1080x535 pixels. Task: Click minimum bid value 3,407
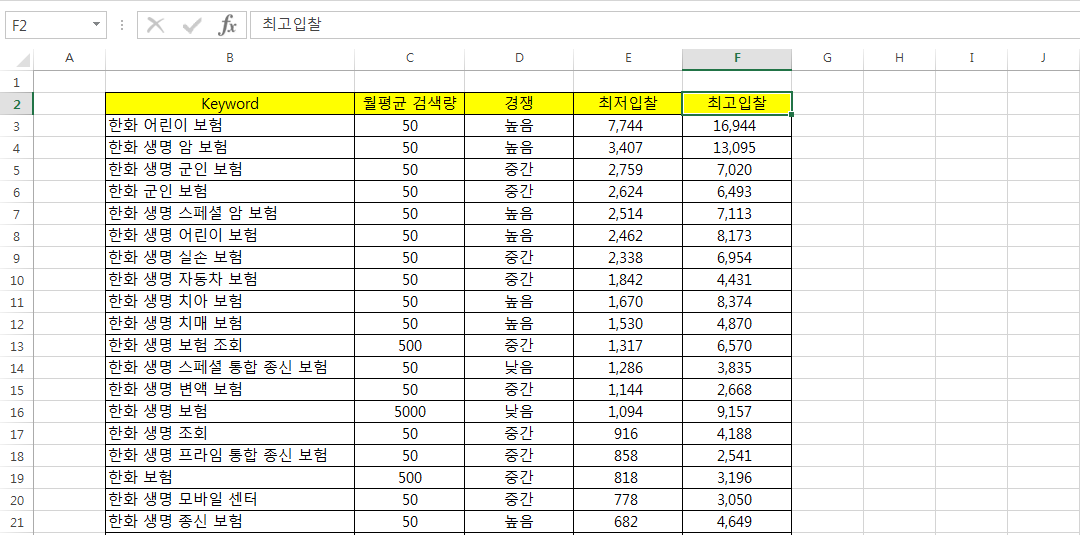(628, 147)
